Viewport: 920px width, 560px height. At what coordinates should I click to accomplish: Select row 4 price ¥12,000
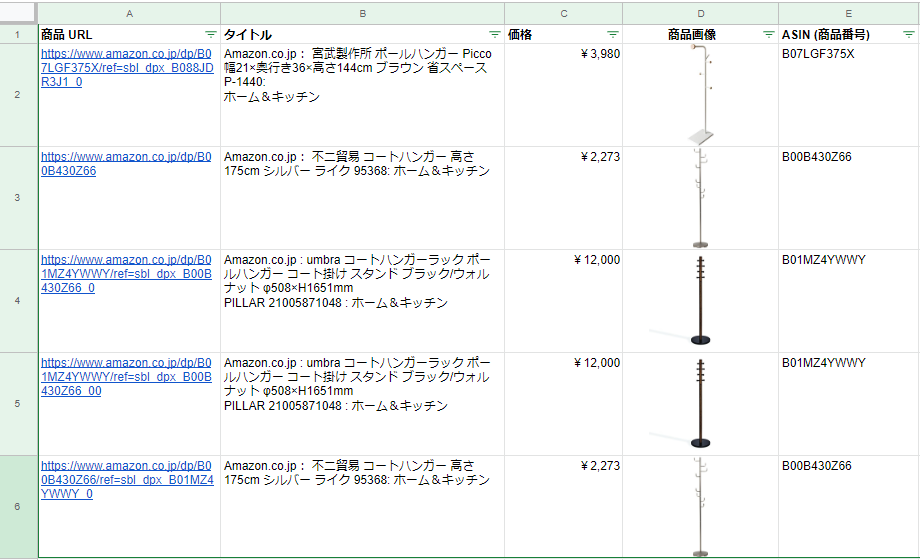coord(563,301)
